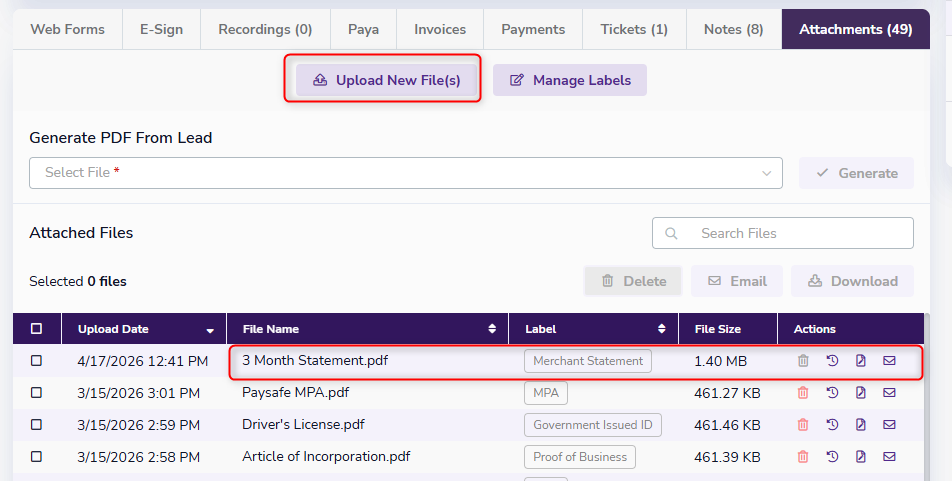Show history for Paysafe MPA.pdf

pyautogui.click(x=832, y=393)
